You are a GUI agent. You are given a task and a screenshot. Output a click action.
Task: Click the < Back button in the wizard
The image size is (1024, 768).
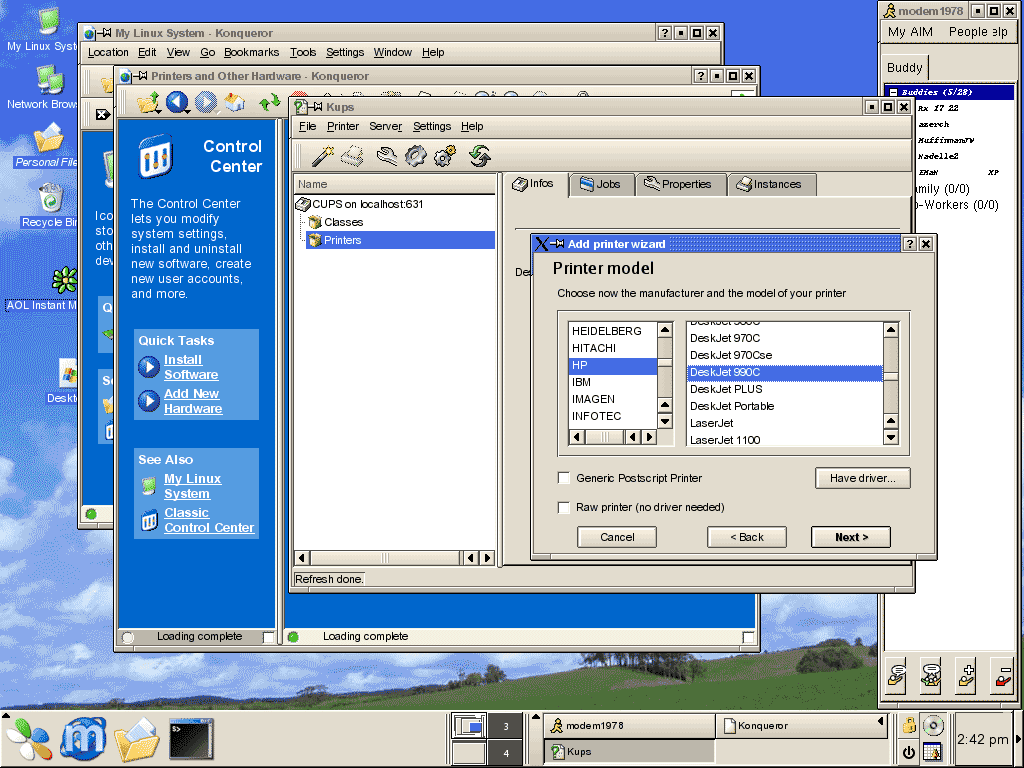pos(746,537)
